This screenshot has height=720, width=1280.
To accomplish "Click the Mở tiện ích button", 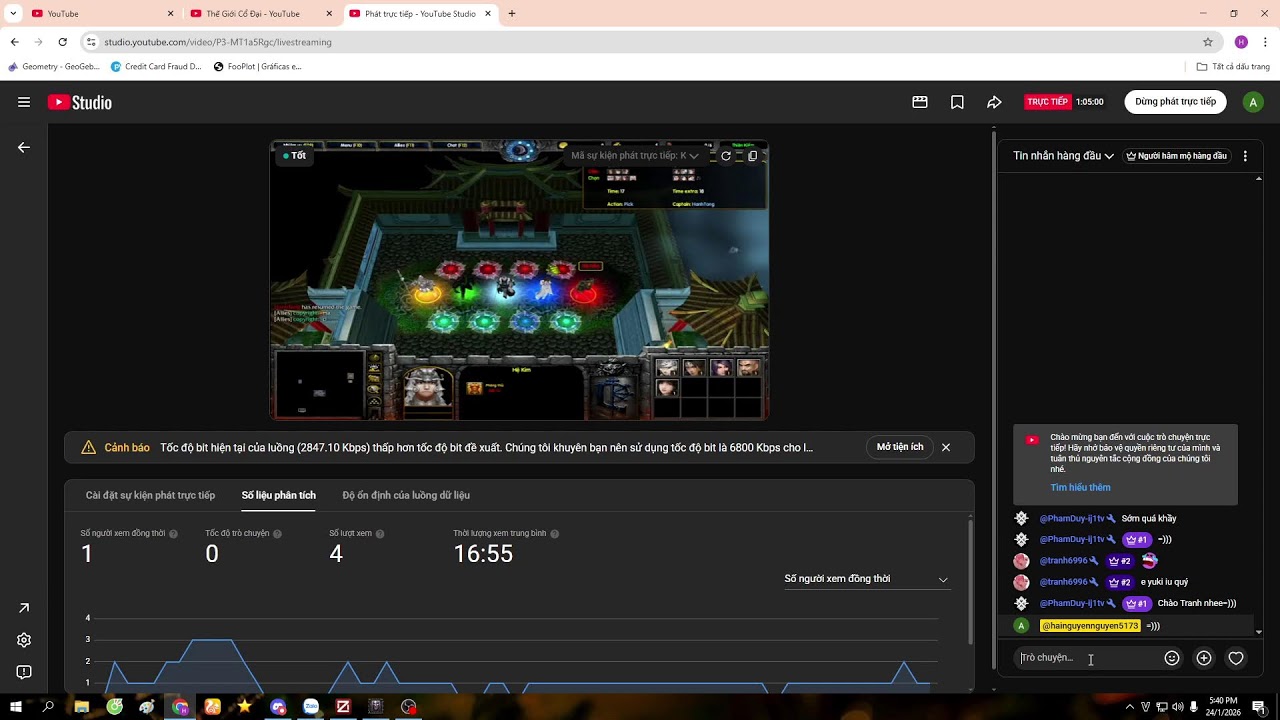I will 900,447.
